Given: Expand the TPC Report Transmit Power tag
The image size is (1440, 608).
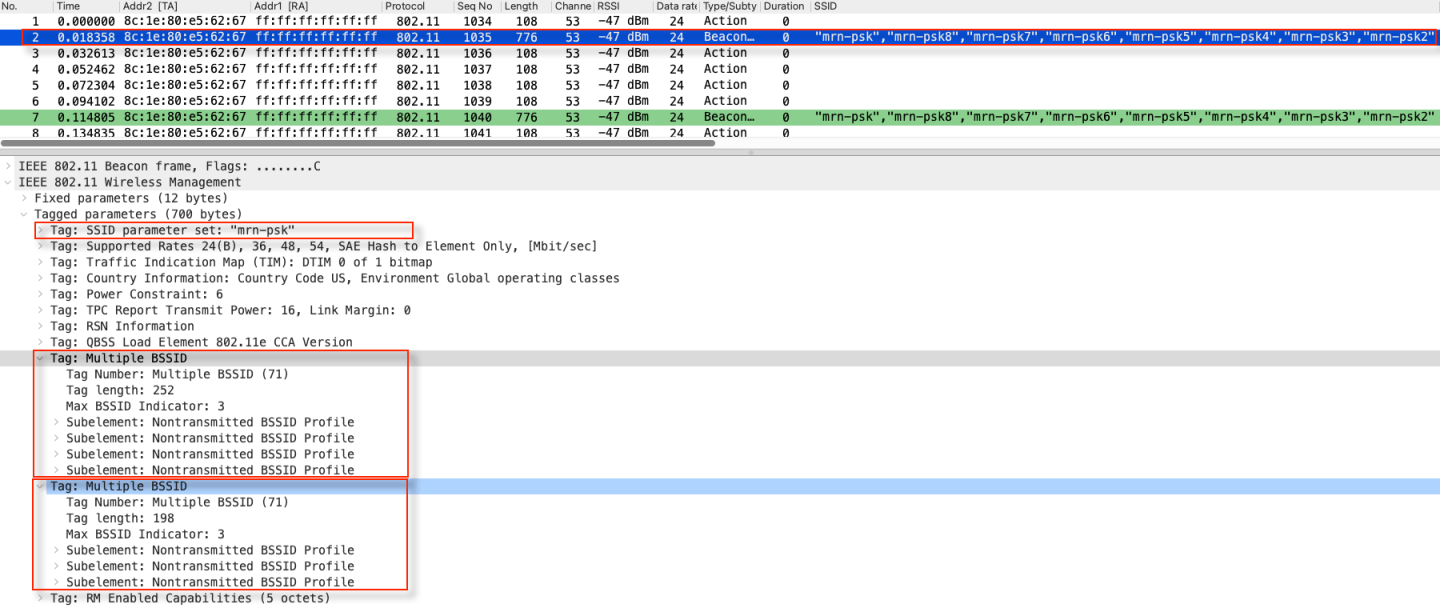Looking at the screenshot, I should coord(38,310).
